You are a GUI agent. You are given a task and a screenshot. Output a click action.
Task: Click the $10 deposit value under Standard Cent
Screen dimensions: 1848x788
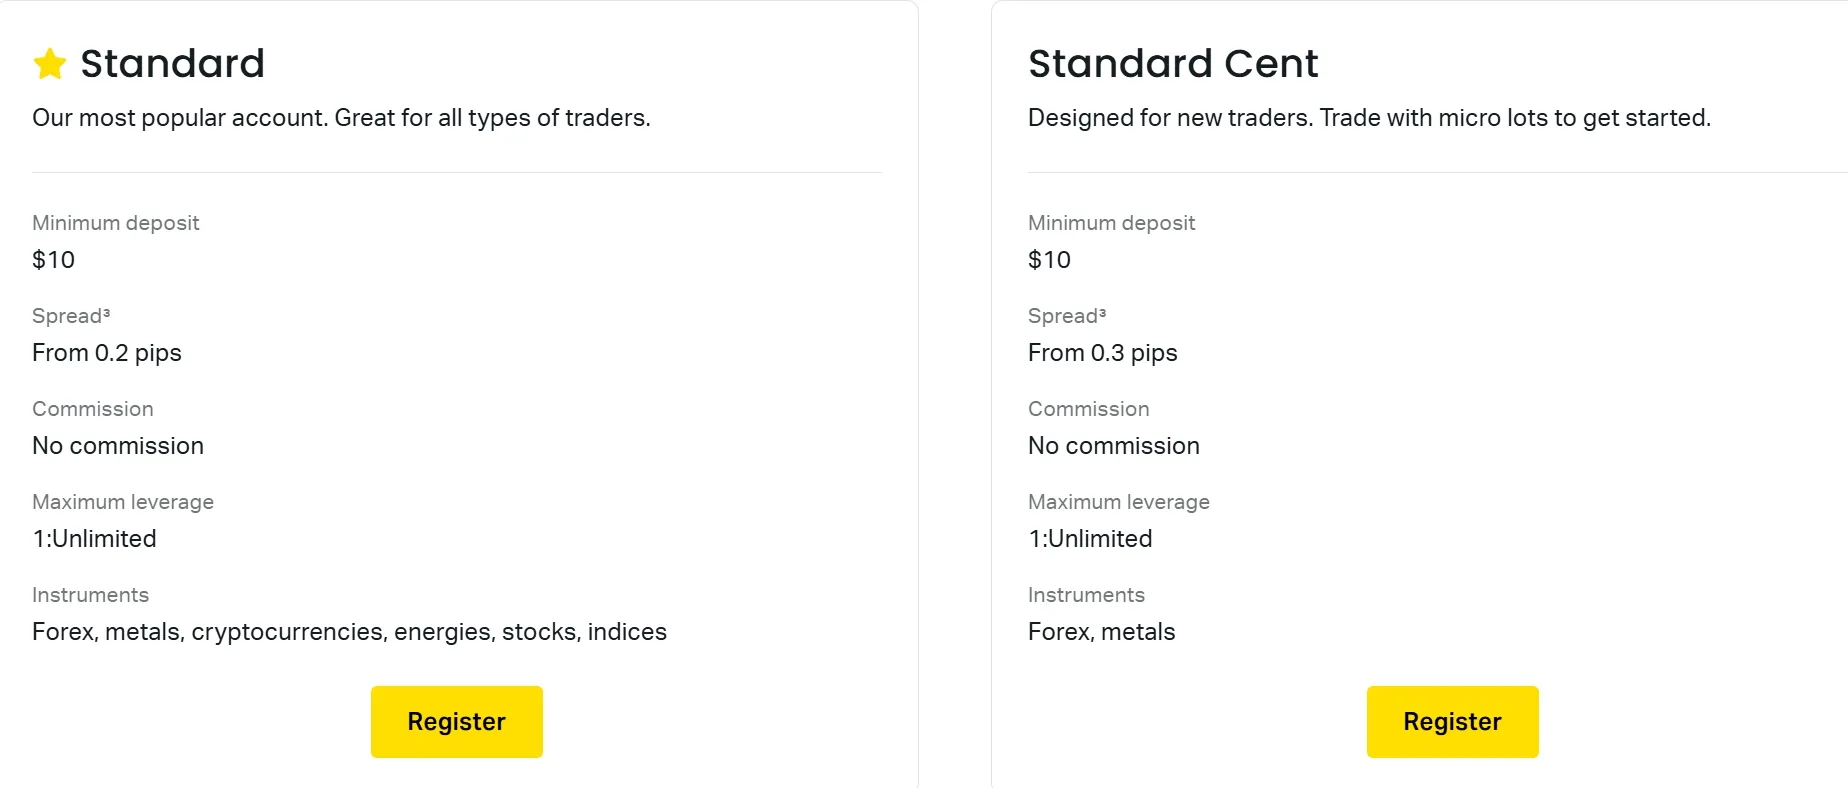tap(1049, 259)
